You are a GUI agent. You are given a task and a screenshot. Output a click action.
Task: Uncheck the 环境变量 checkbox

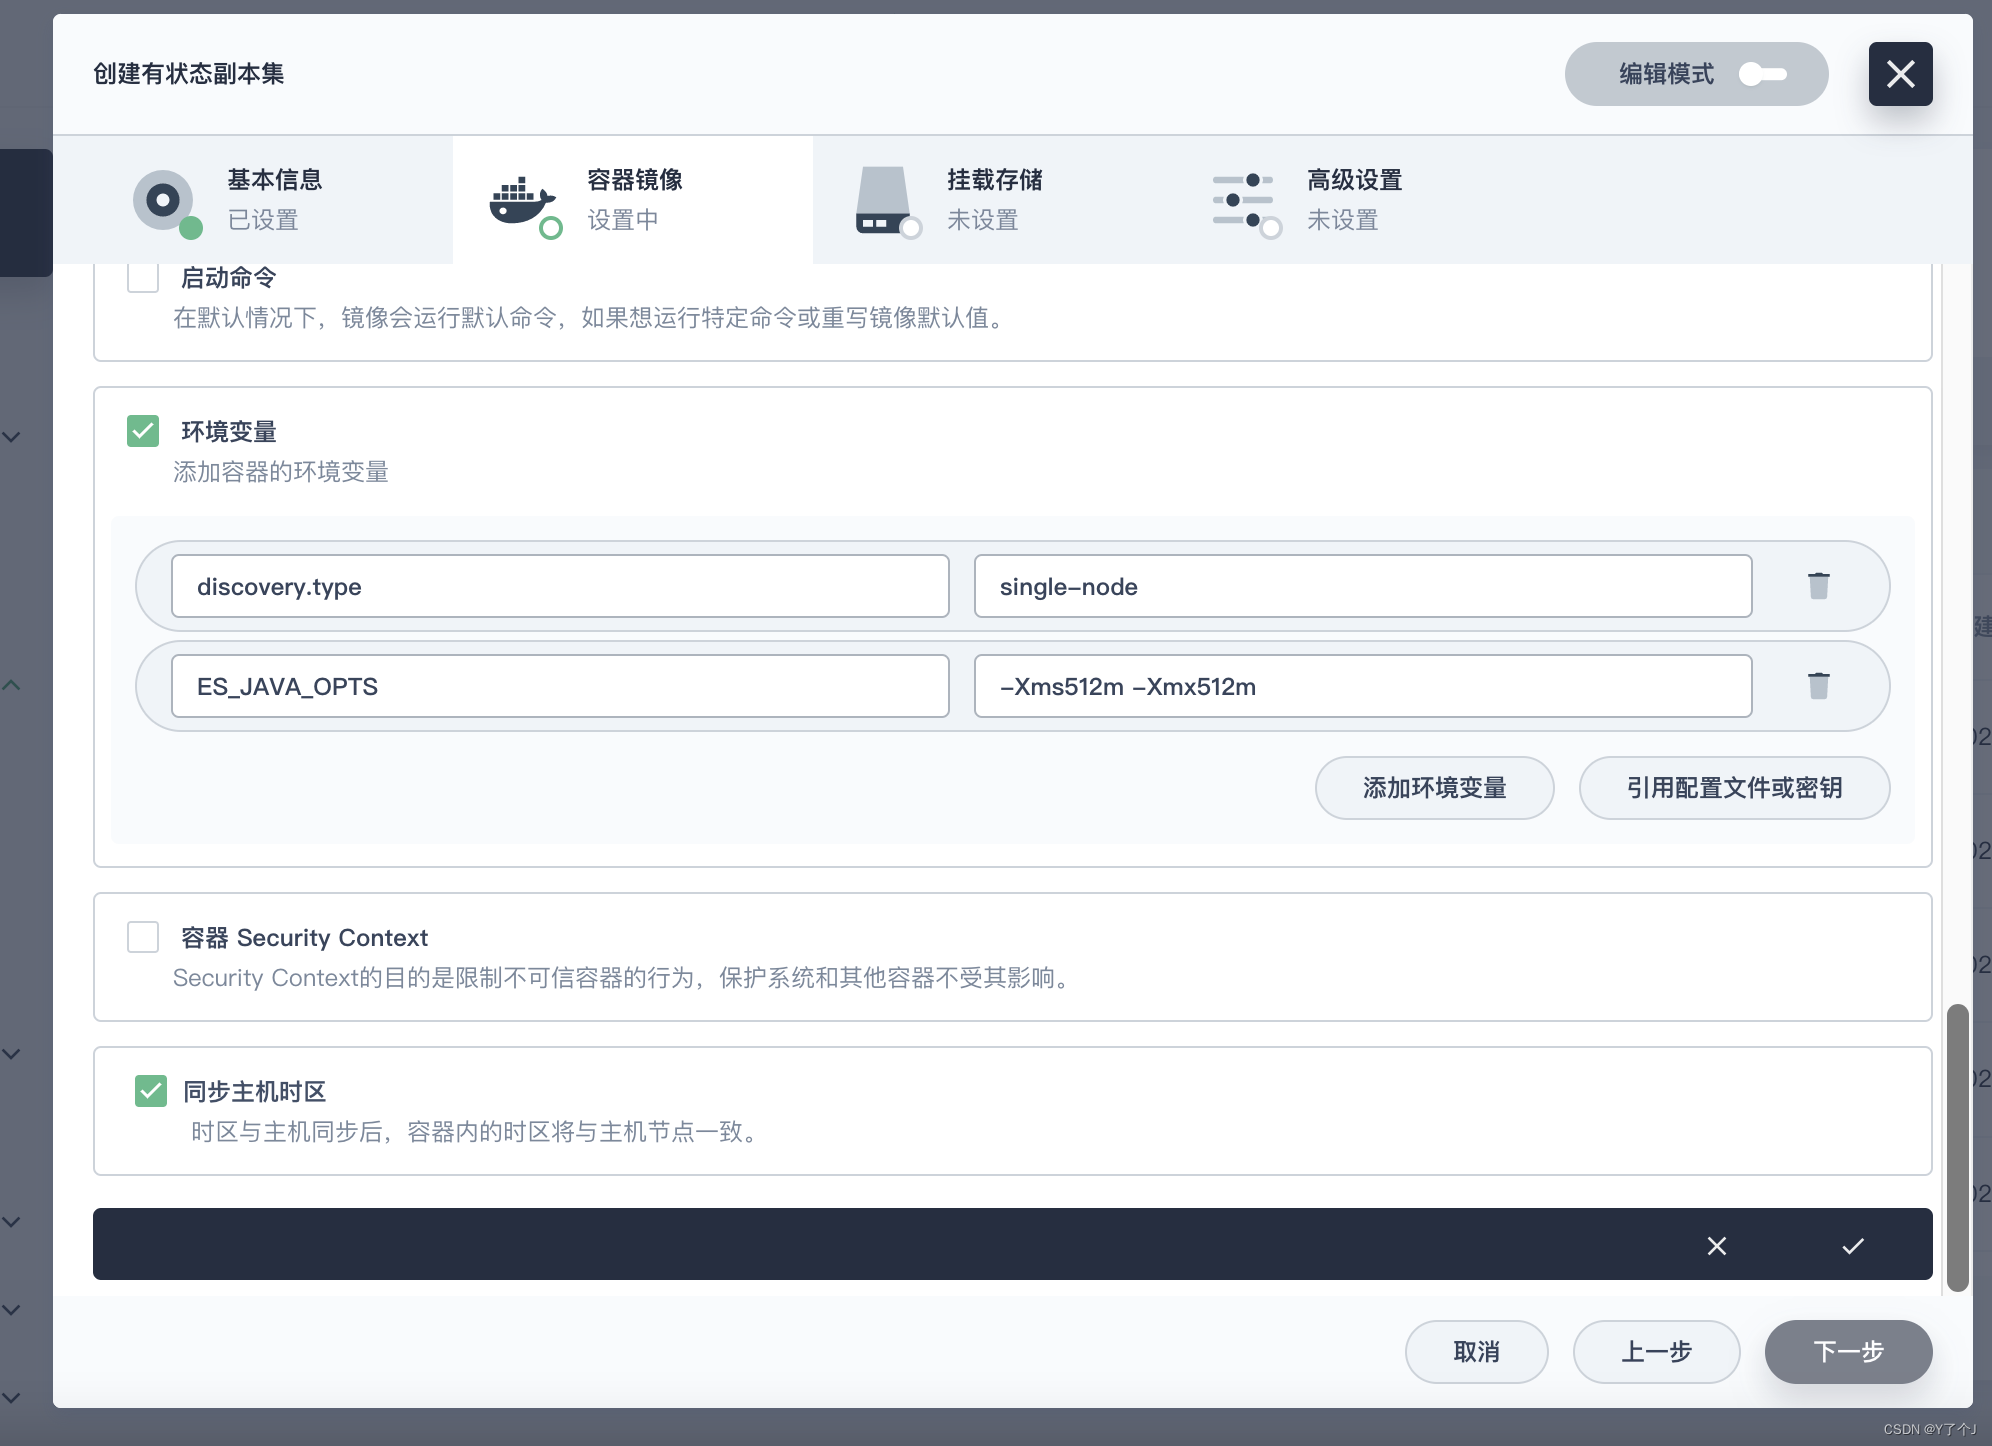(x=143, y=431)
